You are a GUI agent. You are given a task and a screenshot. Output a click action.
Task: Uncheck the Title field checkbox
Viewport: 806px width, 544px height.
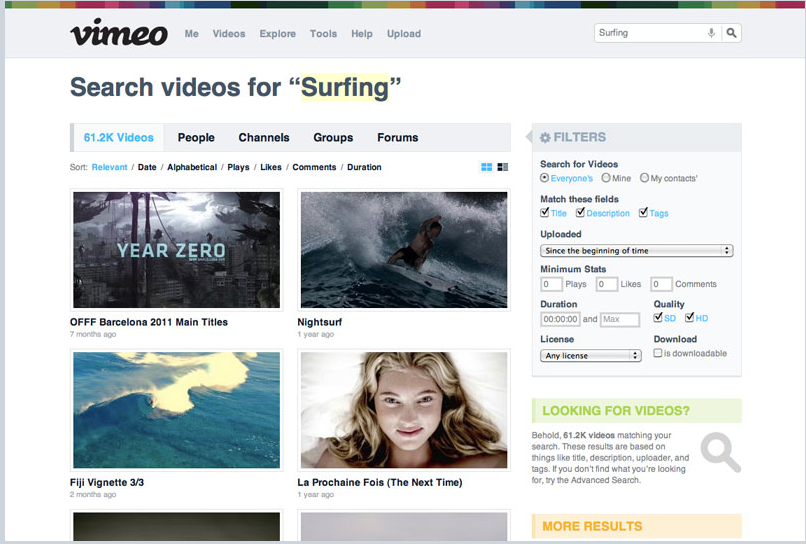[x=545, y=213]
